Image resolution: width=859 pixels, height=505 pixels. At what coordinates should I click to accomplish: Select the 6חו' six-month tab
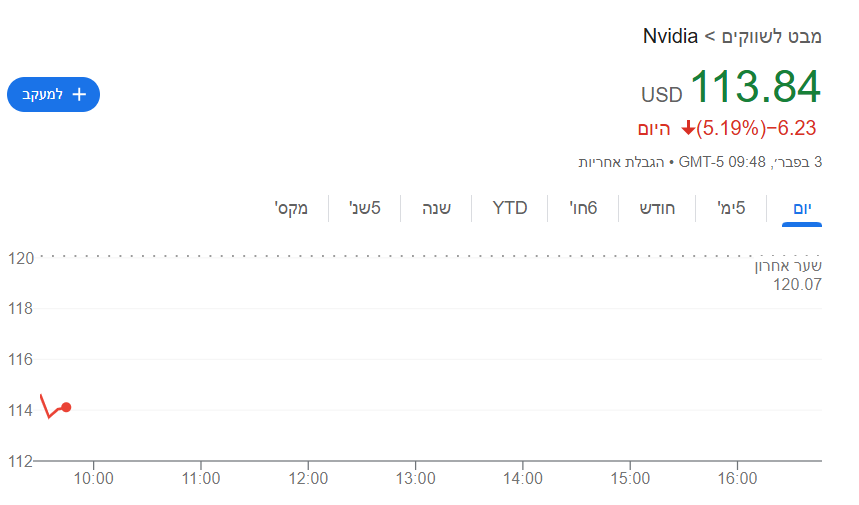tap(584, 208)
